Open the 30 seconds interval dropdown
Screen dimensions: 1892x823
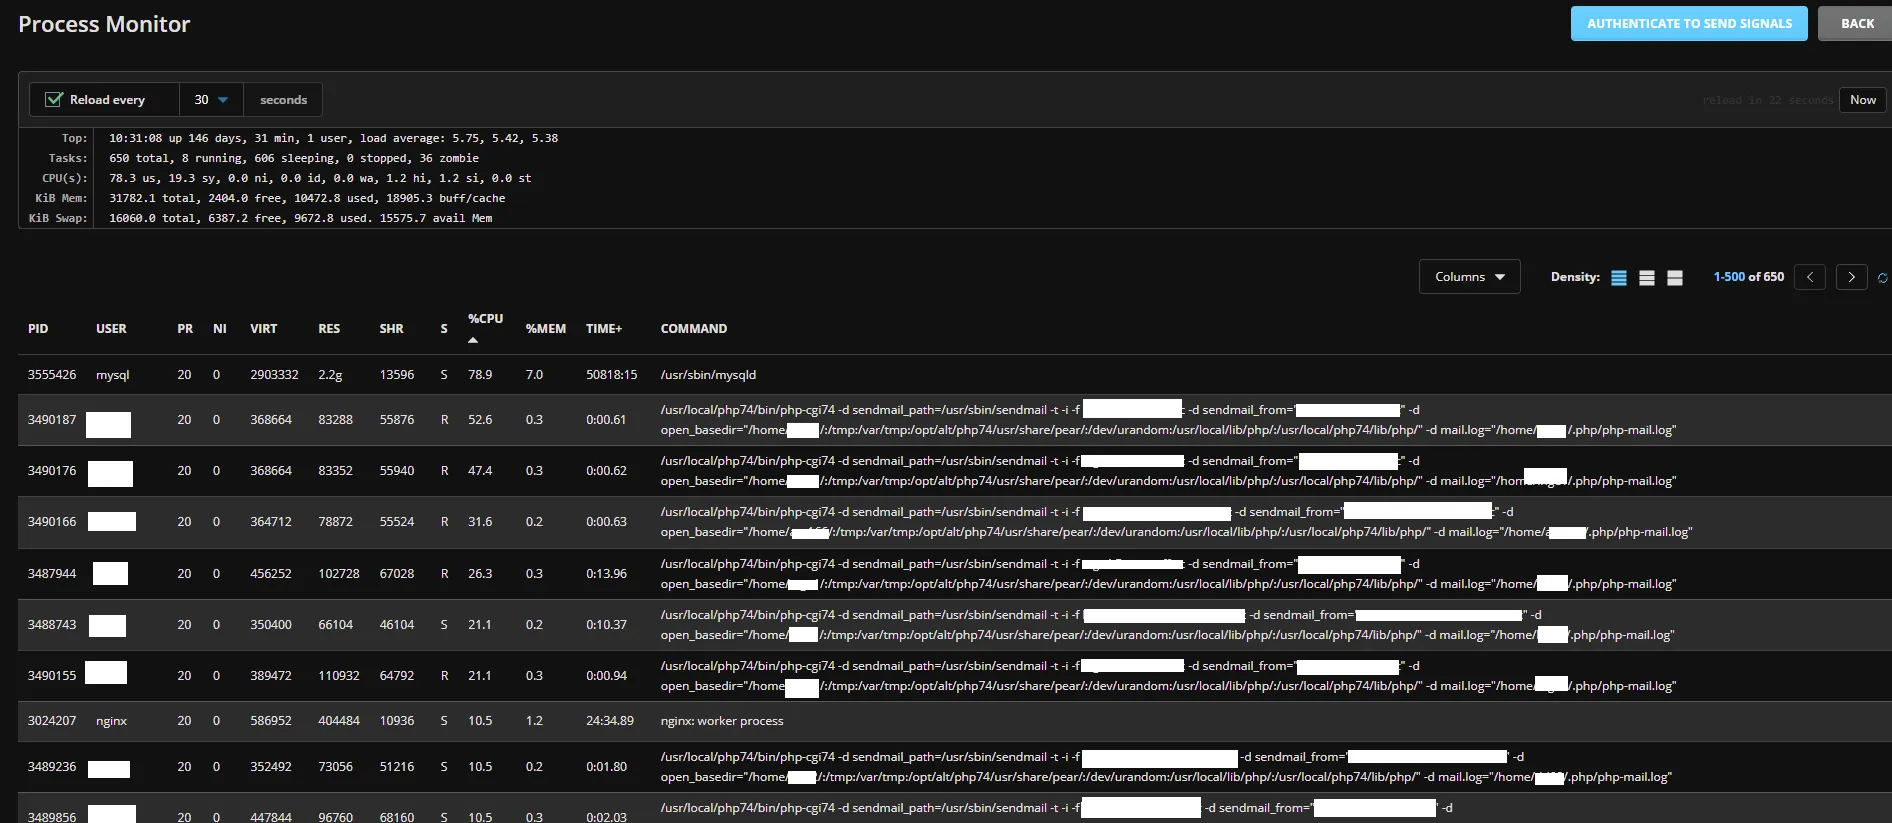point(211,100)
